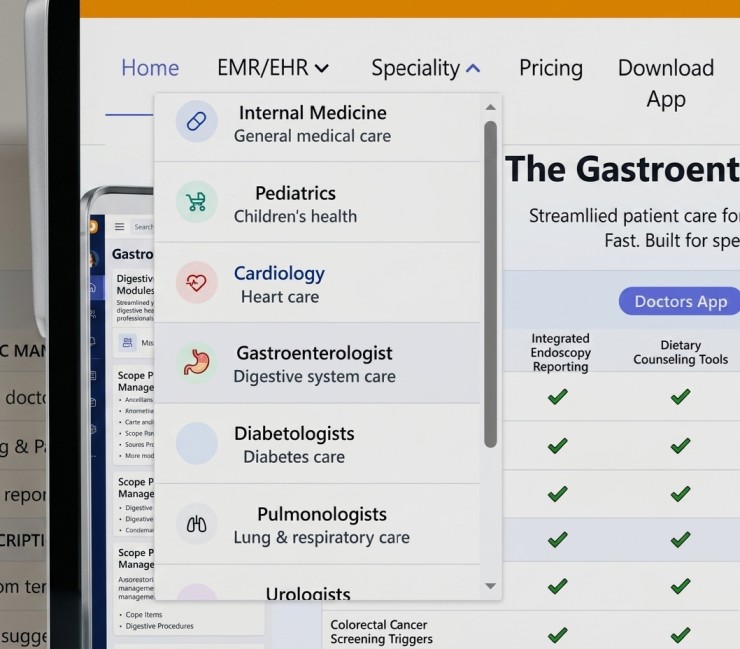Click Endoscopy Reporting checkmark in Colorectal Cancer row
The image size is (740, 649).
(558, 635)
